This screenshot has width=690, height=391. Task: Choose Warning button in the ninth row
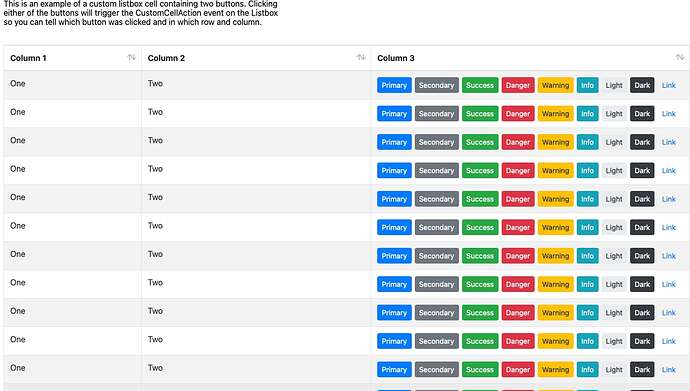555,313
